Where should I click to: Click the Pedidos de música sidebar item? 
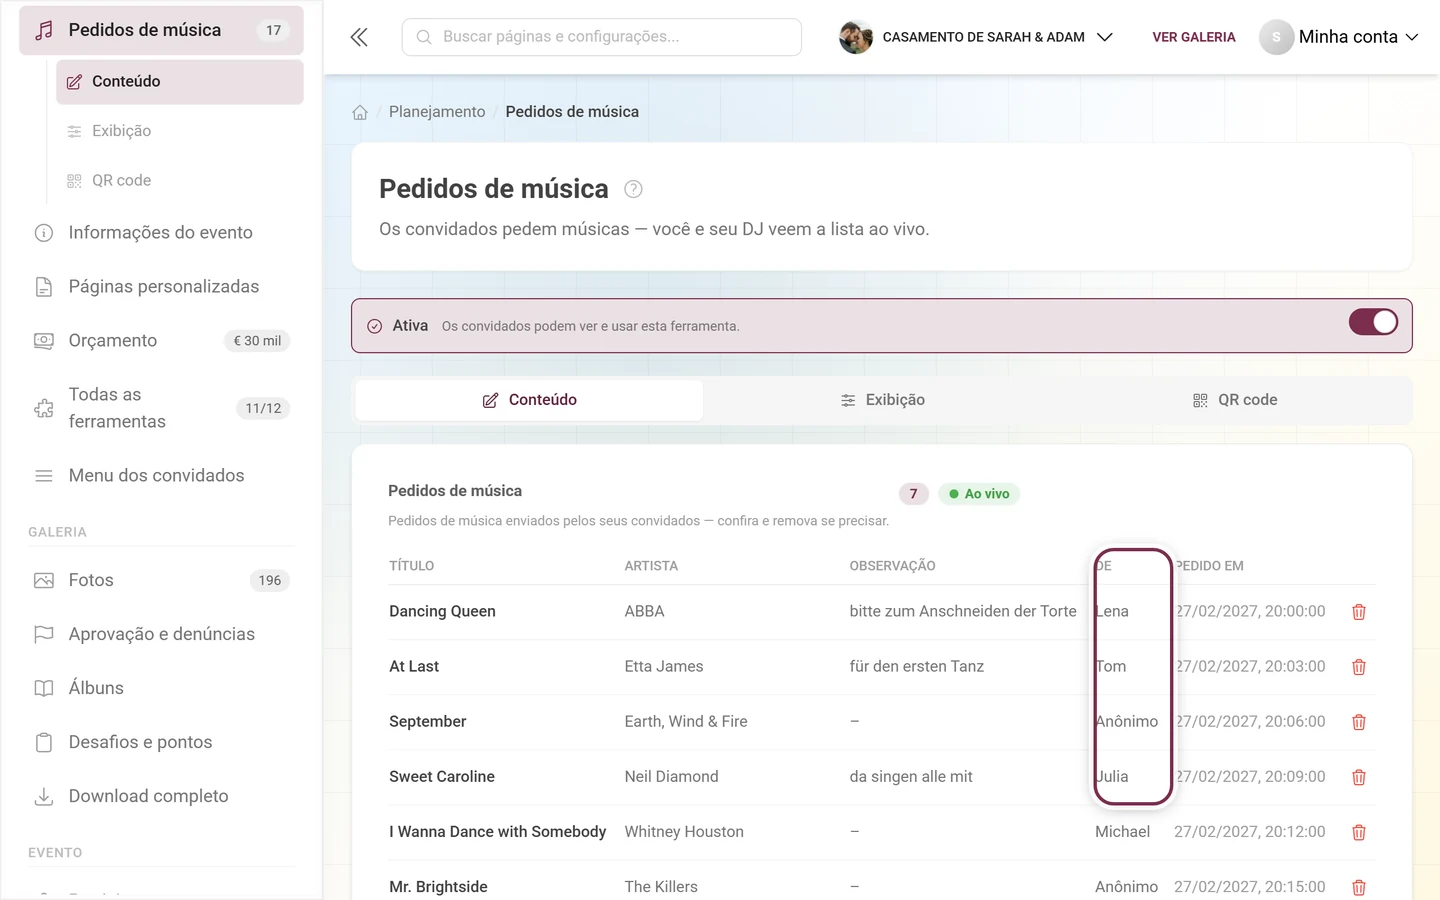pyautogui.click(x=161, y=30)
